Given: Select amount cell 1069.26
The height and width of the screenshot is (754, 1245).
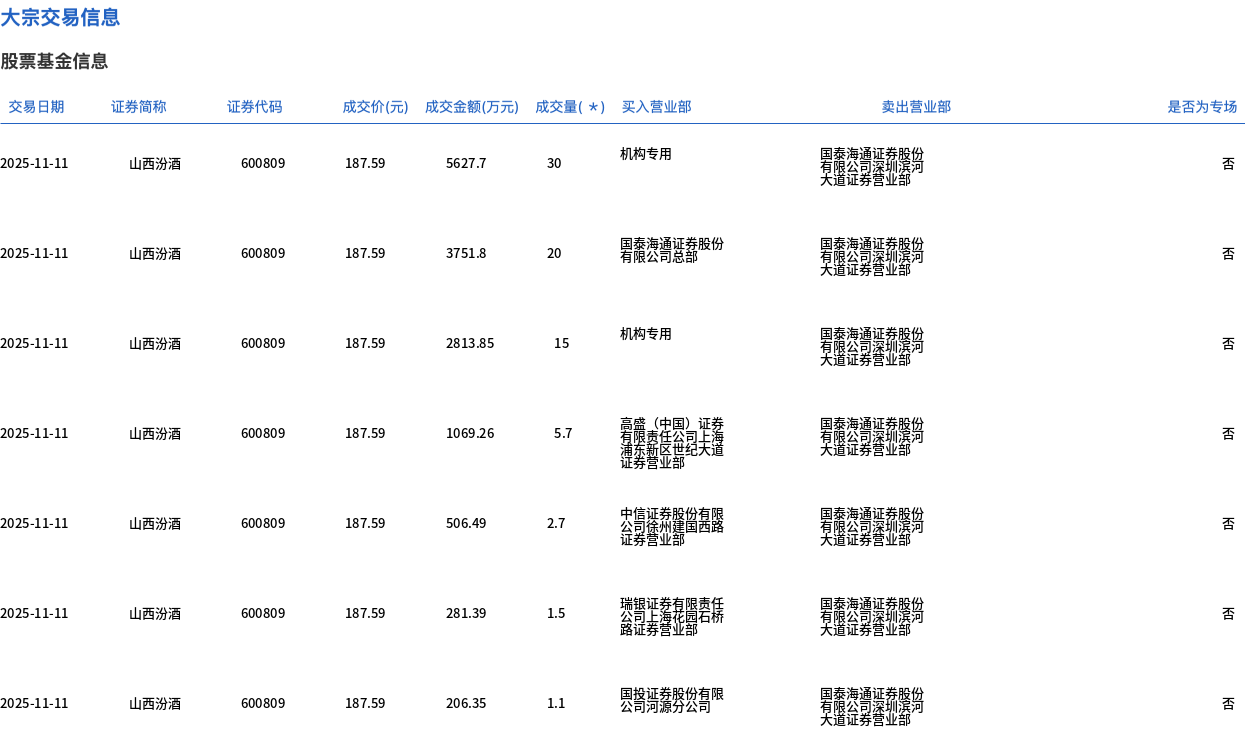Looking at the screenshot, I should [x=470, y=433].
